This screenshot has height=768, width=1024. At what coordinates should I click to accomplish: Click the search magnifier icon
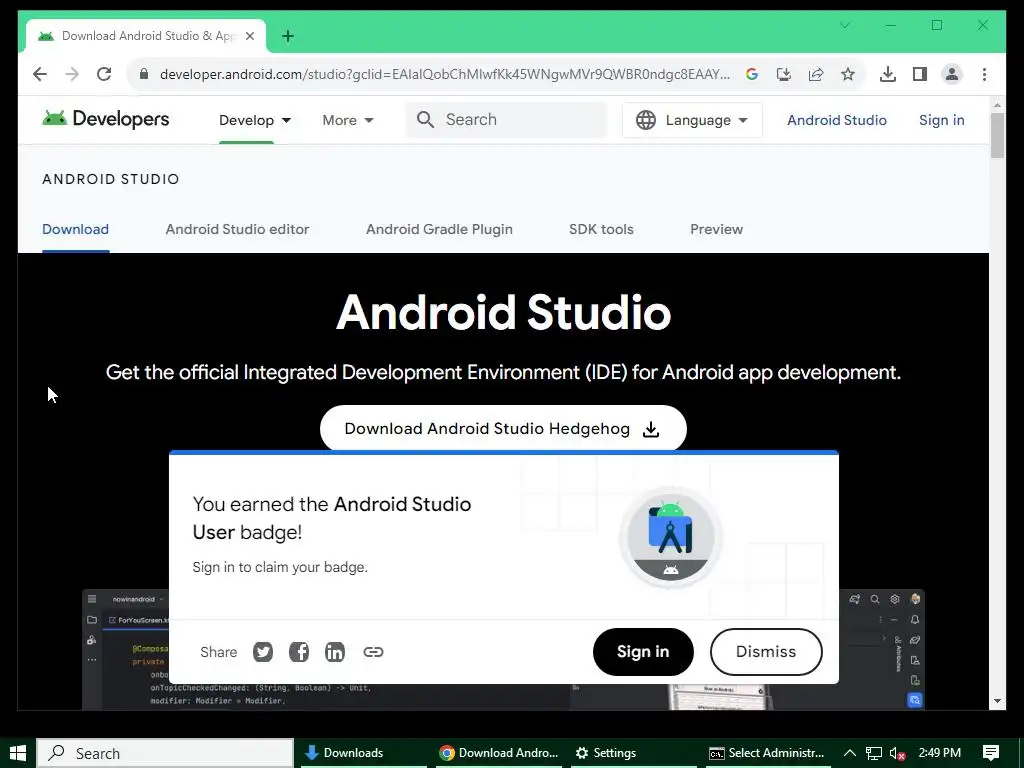425,120
